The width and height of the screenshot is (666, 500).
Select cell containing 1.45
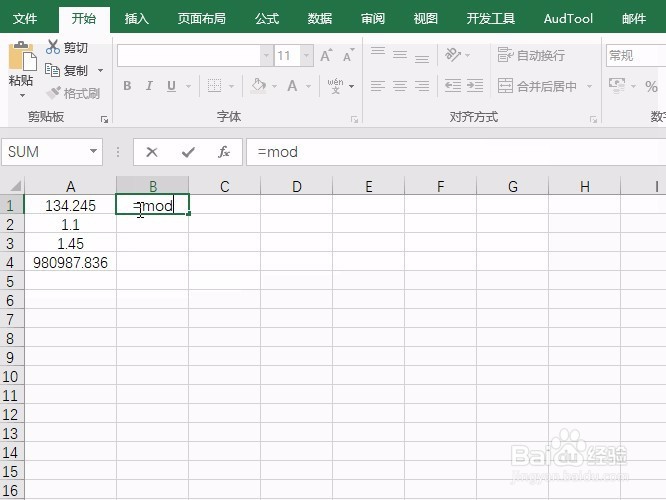[x=71, y=243]
